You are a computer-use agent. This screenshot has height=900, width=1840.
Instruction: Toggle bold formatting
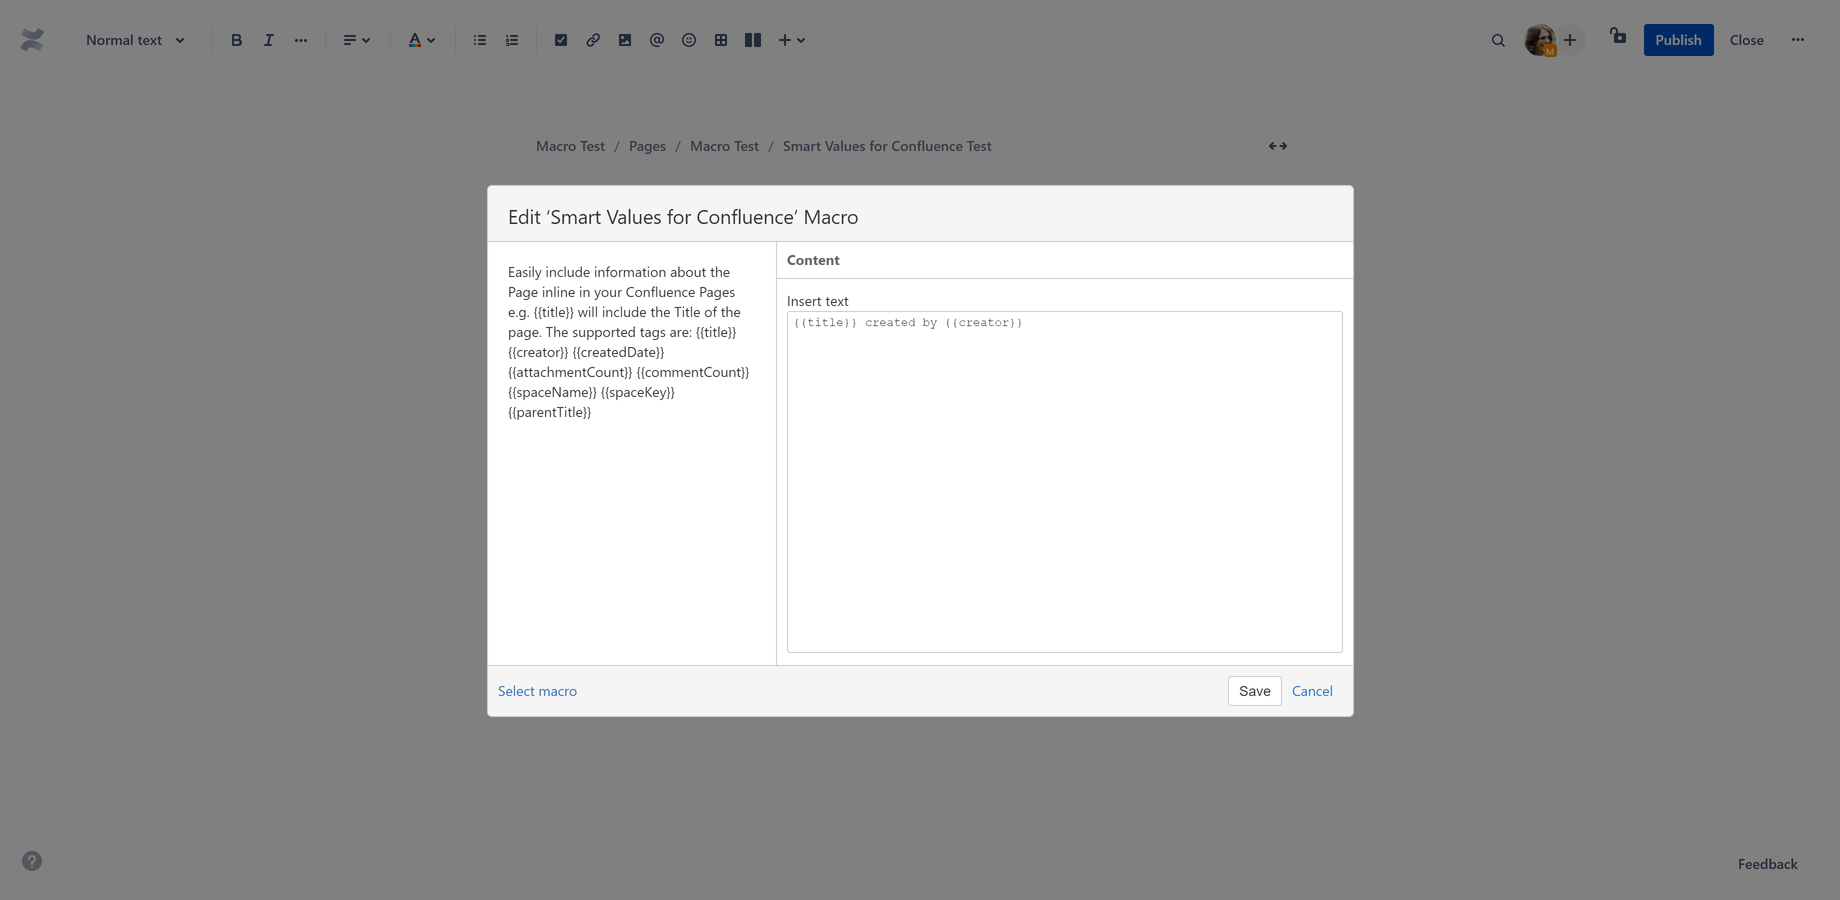236,40
